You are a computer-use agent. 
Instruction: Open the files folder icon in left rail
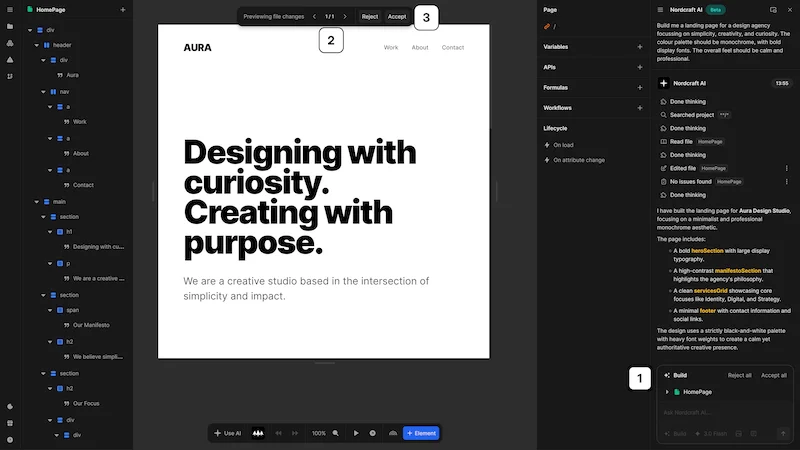pyautogui.click(x=10, y=27)
